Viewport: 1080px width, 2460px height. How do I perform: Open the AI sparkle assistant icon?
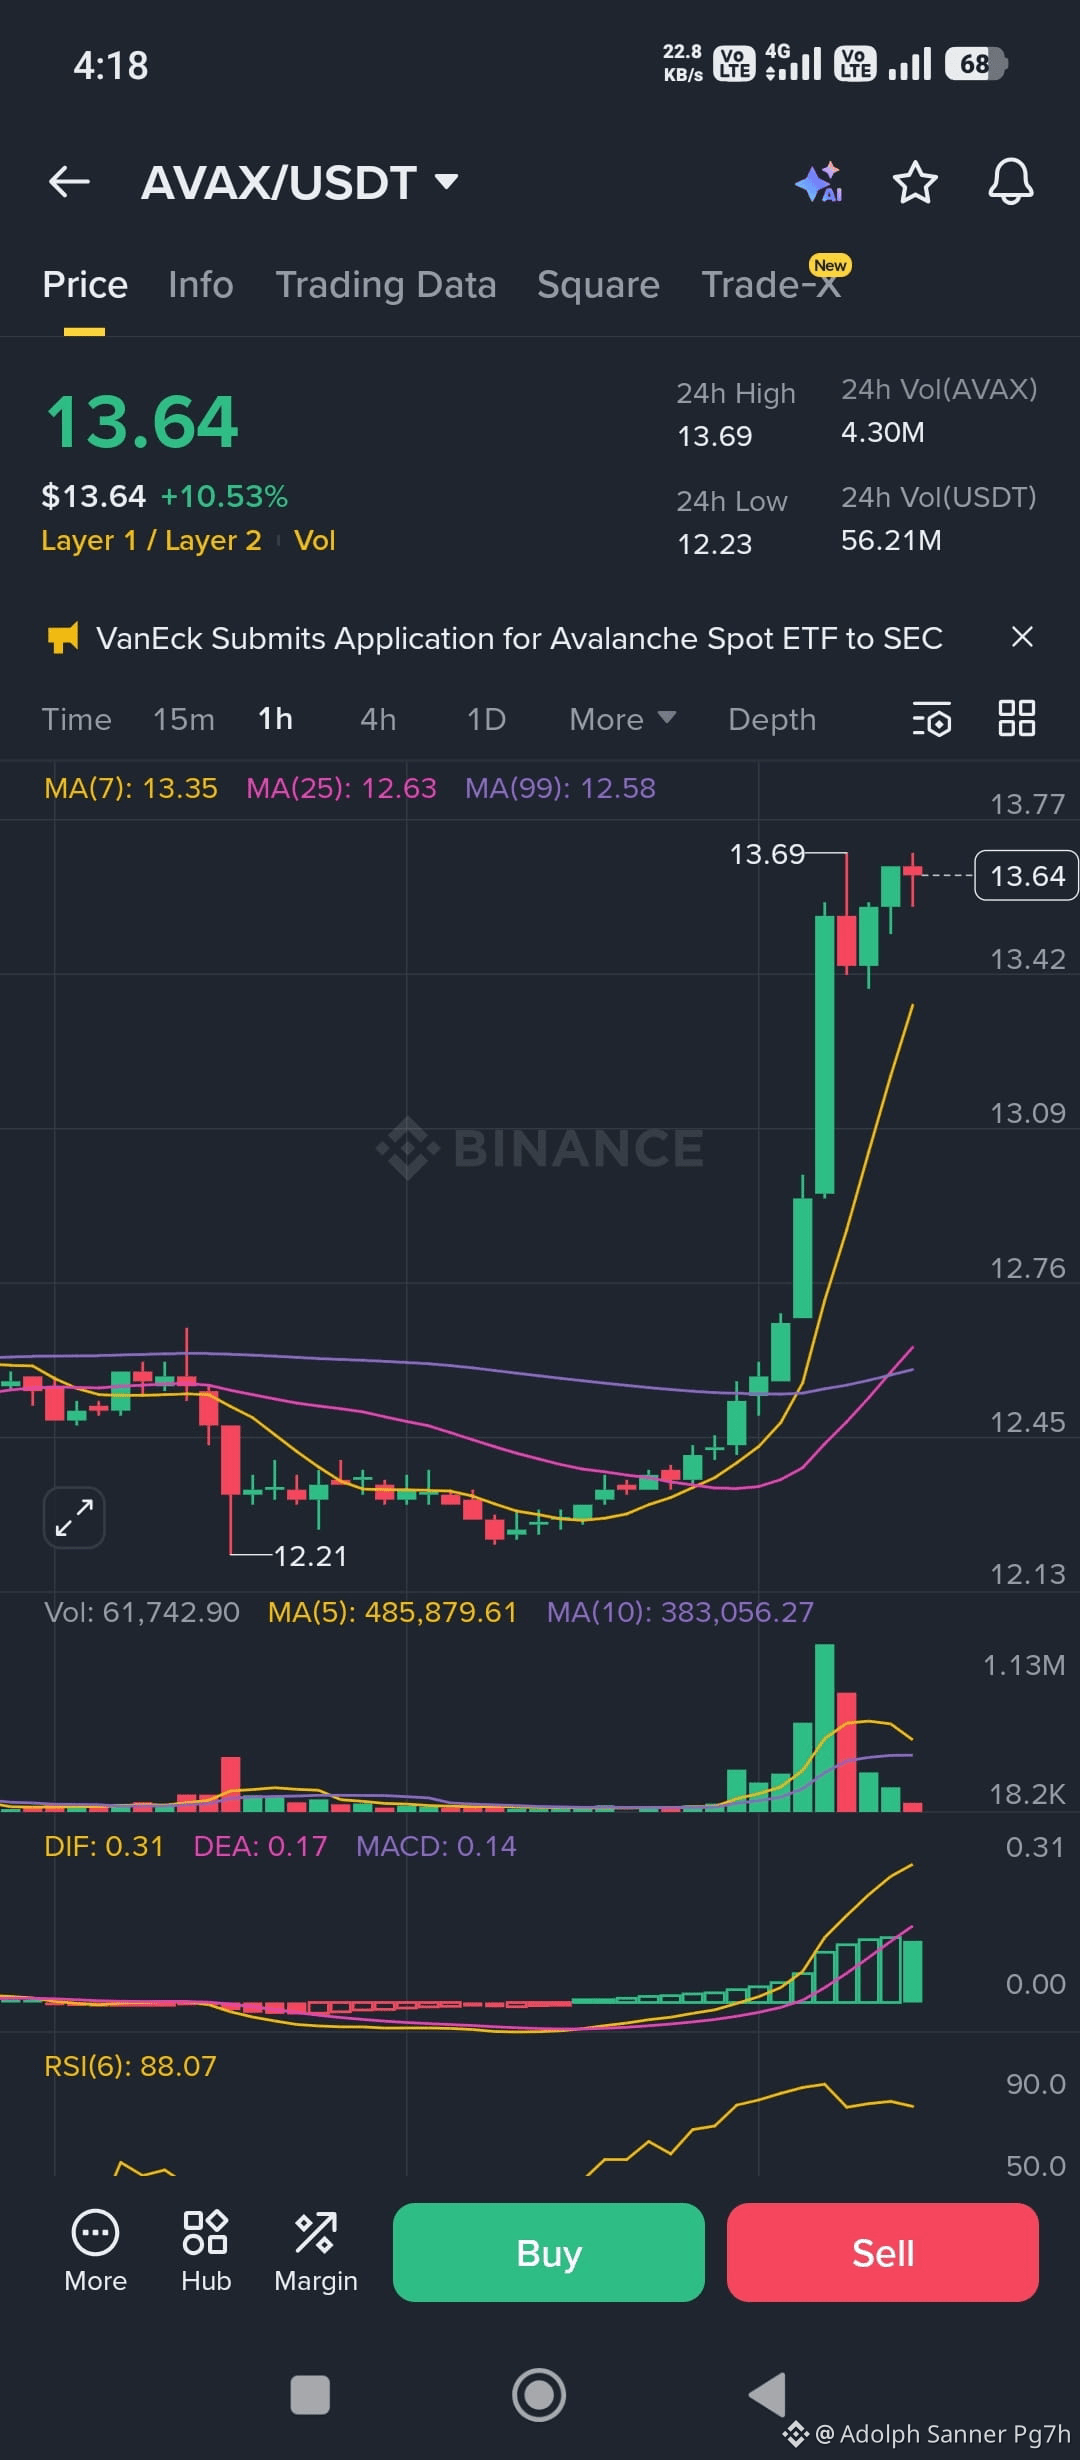(x=818, y=182)
